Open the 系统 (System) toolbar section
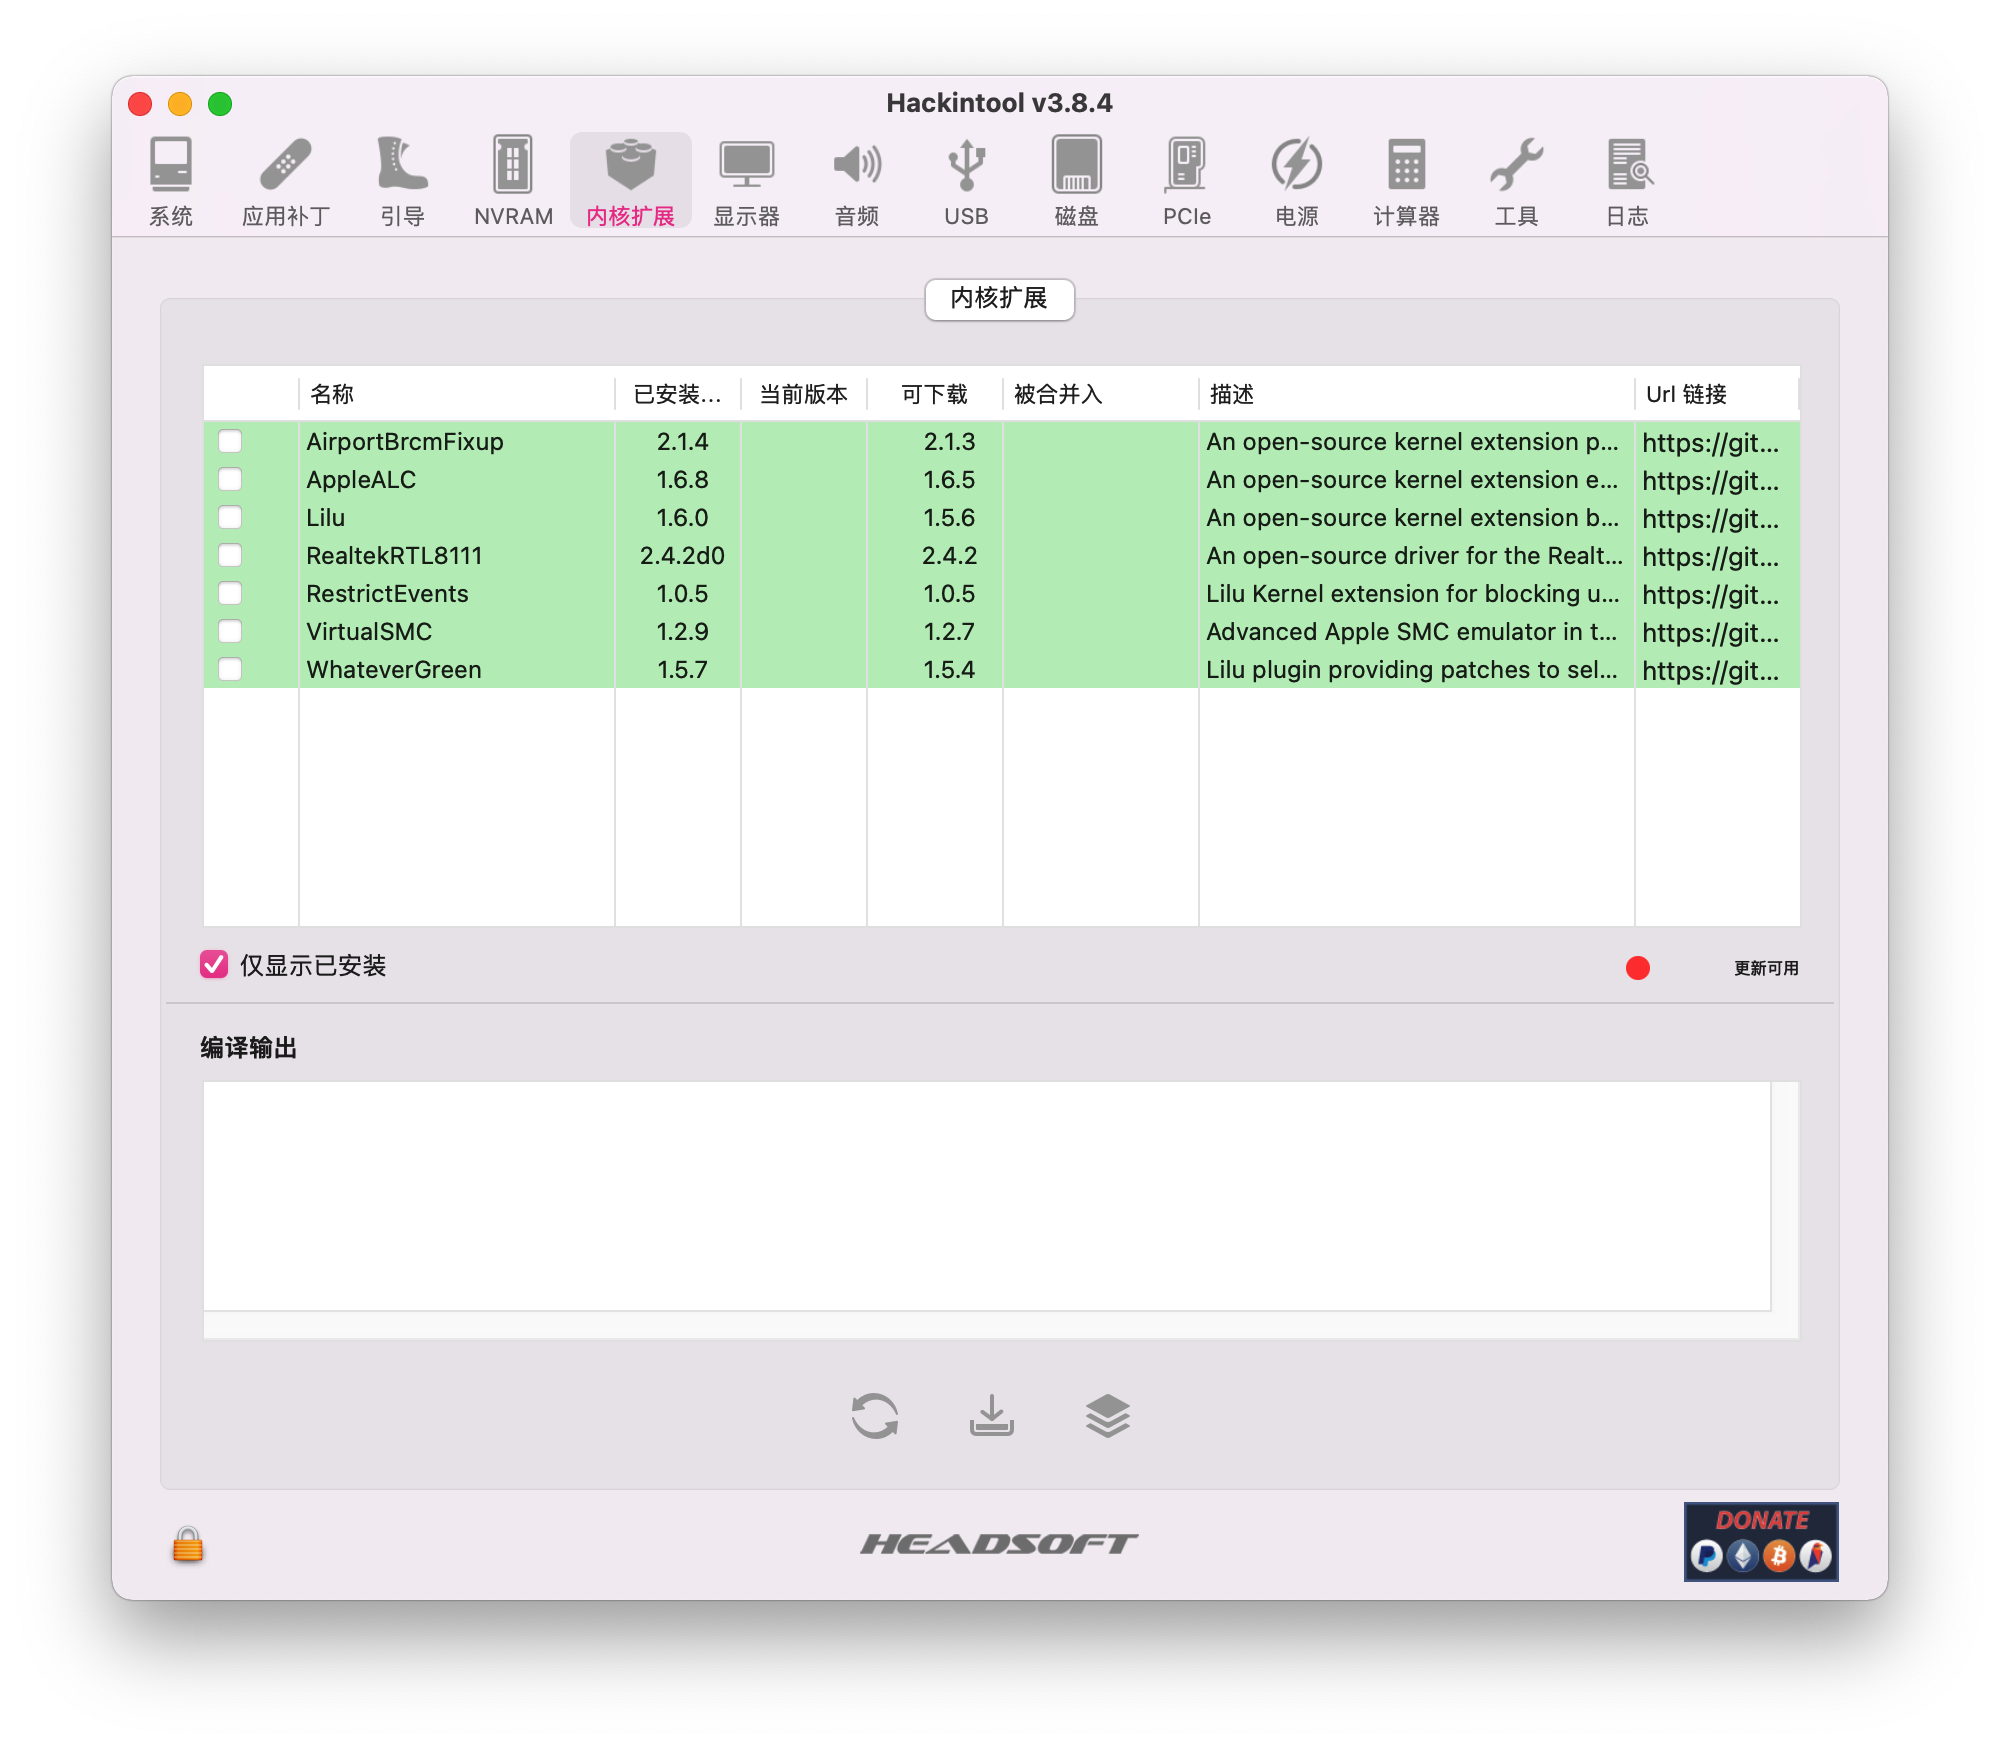 [171, 181]
